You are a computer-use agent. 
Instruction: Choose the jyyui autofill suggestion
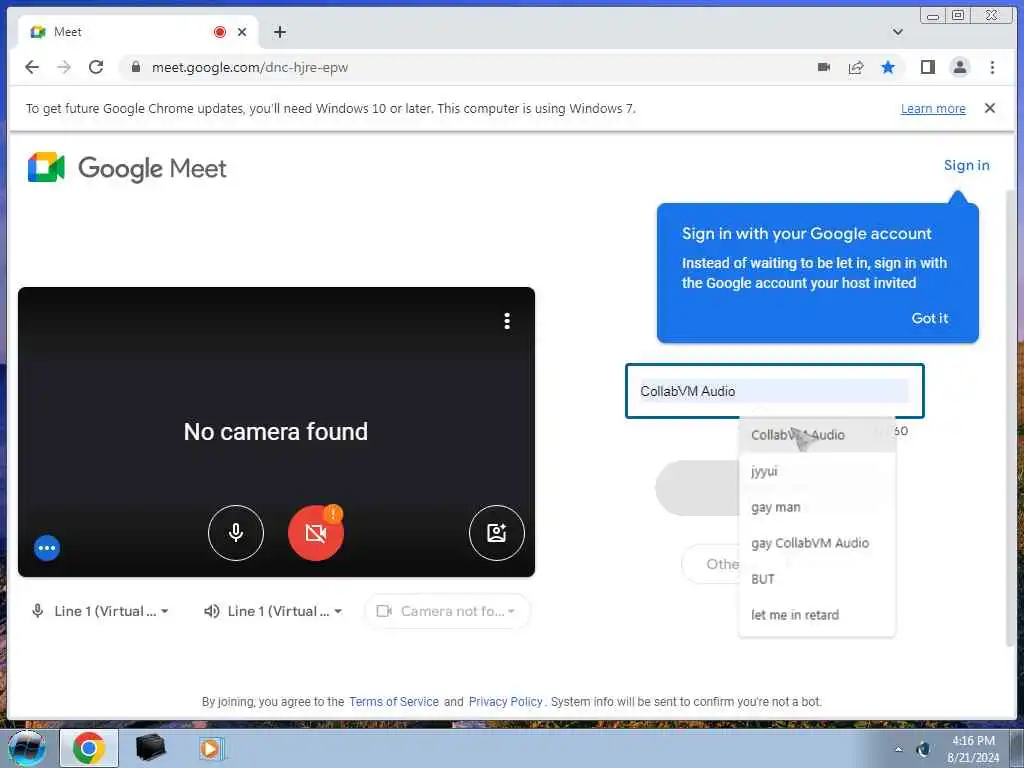tap(816, 471)
